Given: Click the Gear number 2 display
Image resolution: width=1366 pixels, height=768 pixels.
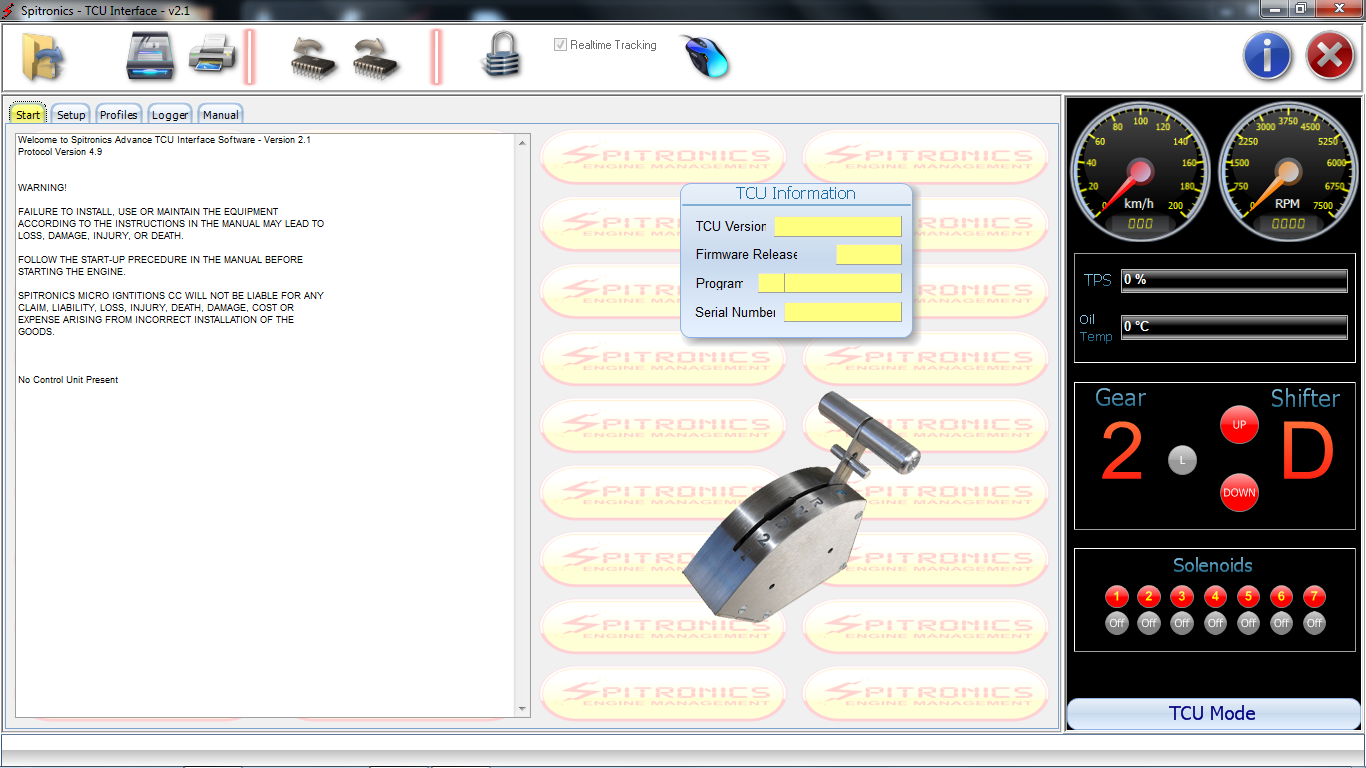Looking at the screenshot, I should (1122, 453).
